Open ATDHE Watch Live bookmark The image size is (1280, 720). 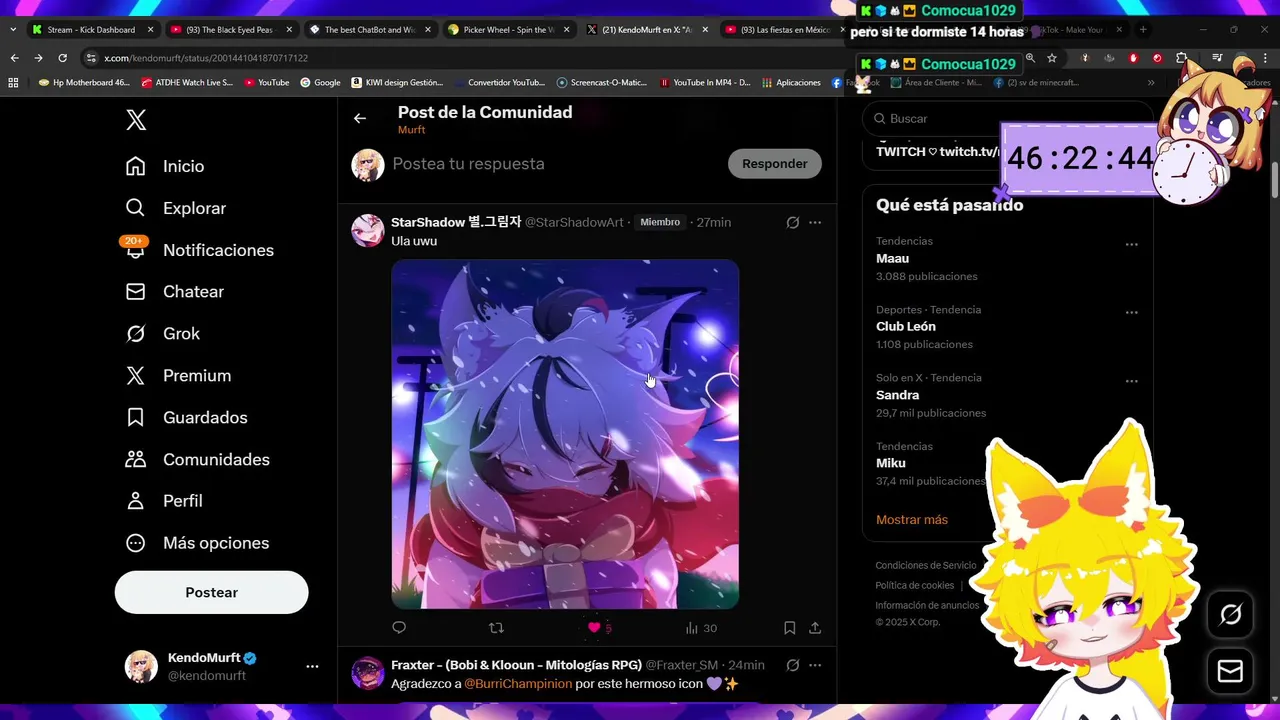tap(187, 83)
